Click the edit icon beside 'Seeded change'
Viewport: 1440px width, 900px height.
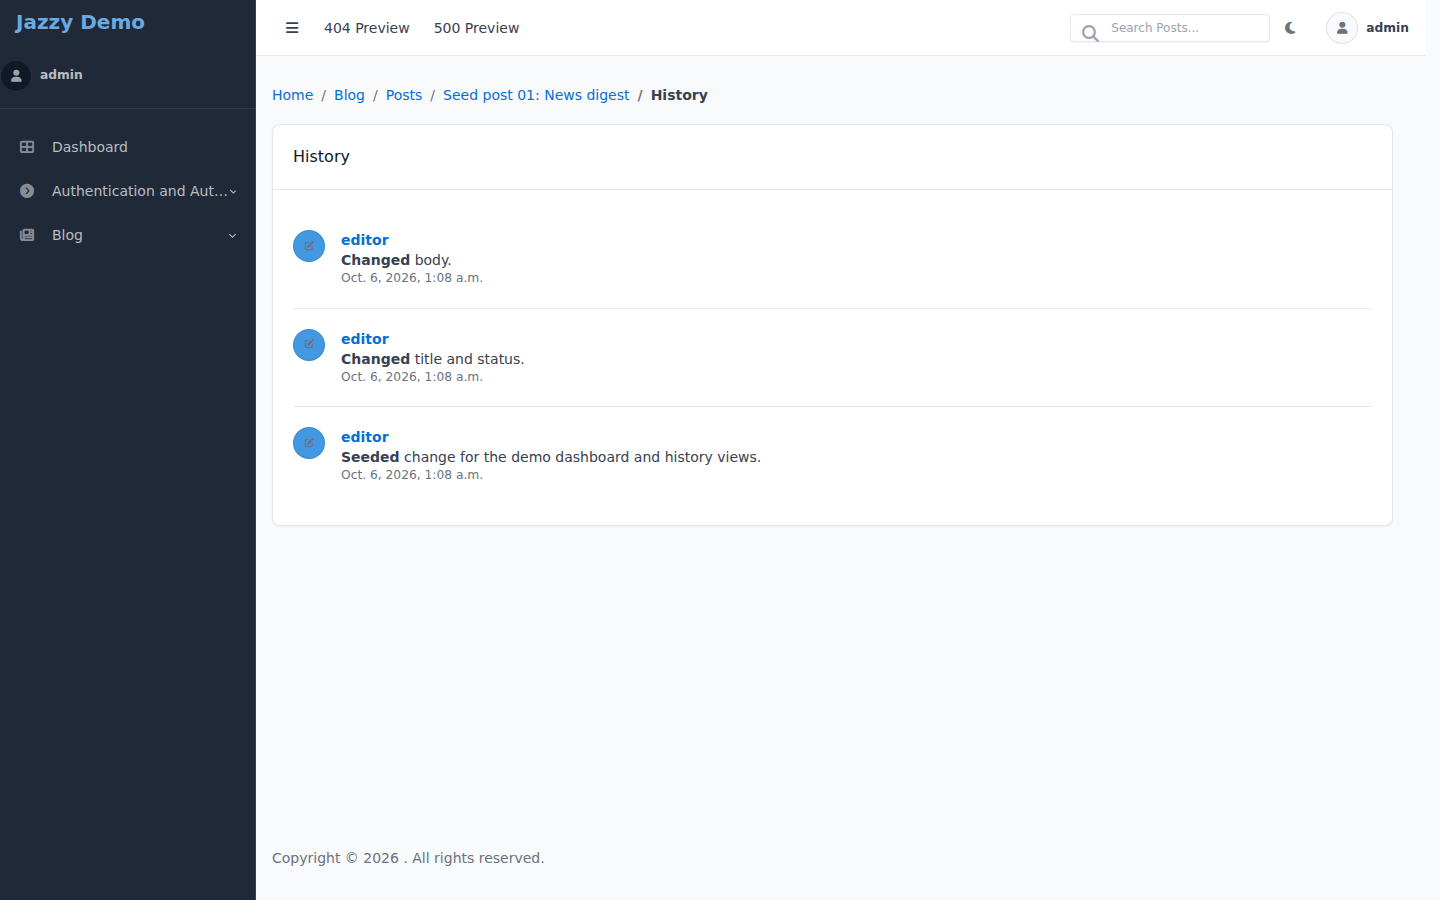point(309,443)
